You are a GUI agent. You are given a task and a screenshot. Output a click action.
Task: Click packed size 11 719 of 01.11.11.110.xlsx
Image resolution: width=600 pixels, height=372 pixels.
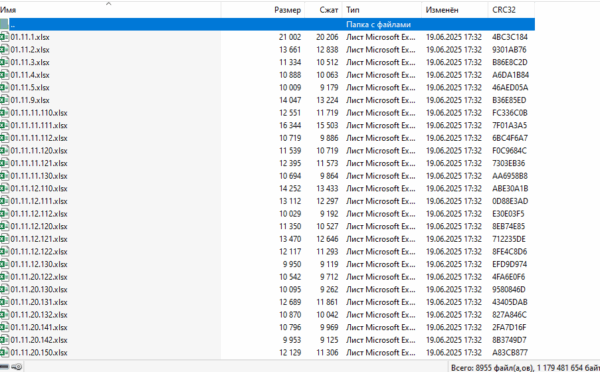pyautogui.click(x=327, y=113)
